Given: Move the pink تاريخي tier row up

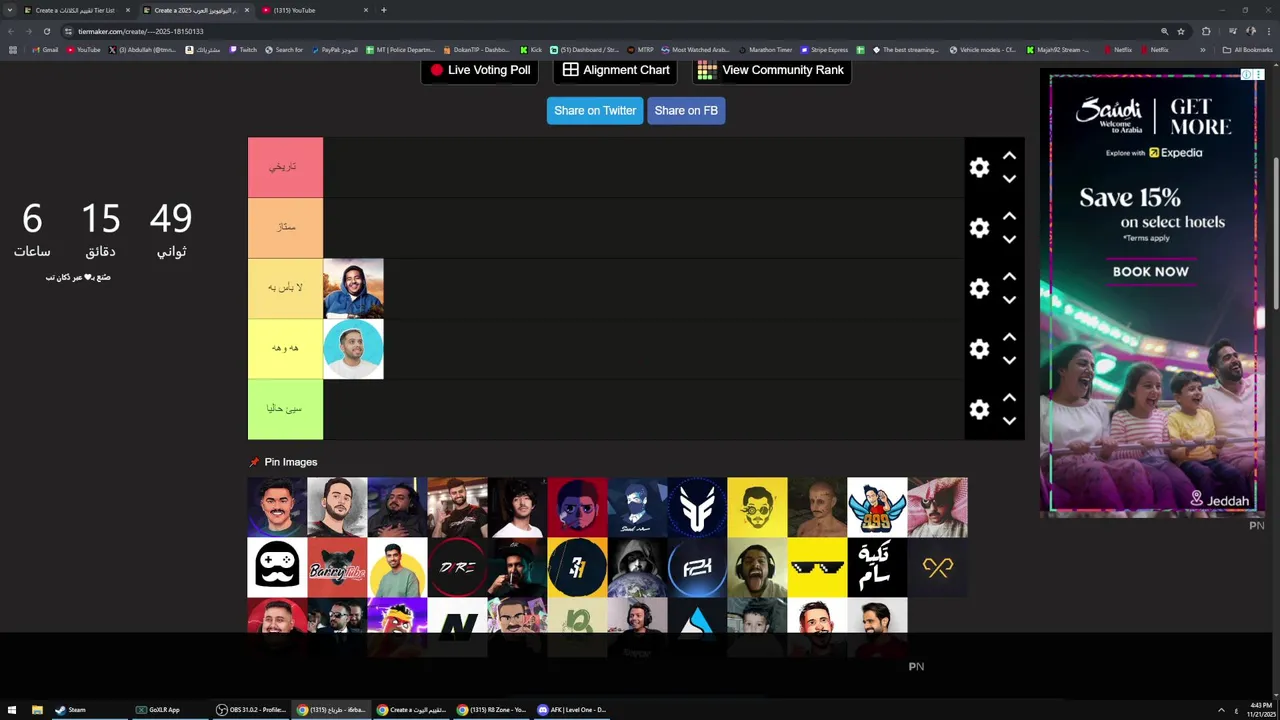Looking at the screenshot, I should 1009,156.
